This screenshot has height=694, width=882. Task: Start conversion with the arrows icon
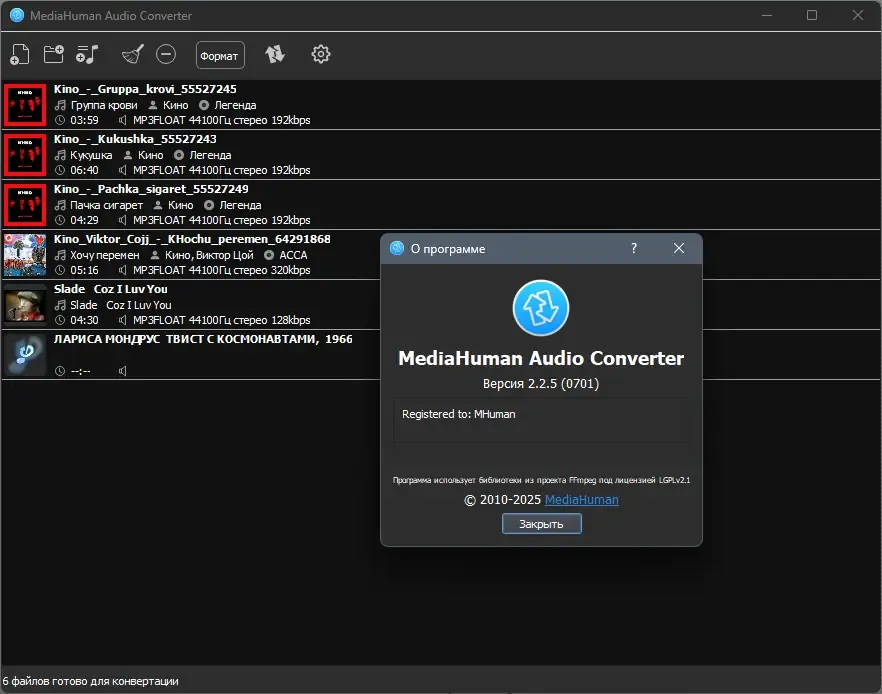(x=275, y=54)
